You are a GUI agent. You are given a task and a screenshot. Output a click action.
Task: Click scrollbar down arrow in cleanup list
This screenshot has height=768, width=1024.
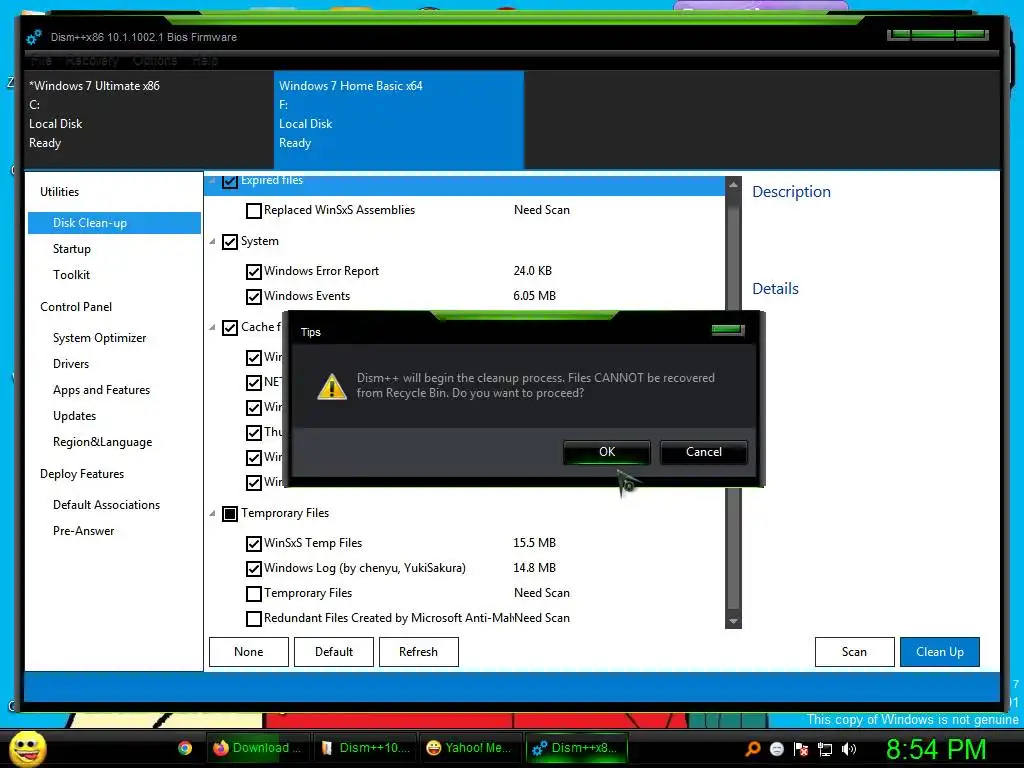[733, 621]
